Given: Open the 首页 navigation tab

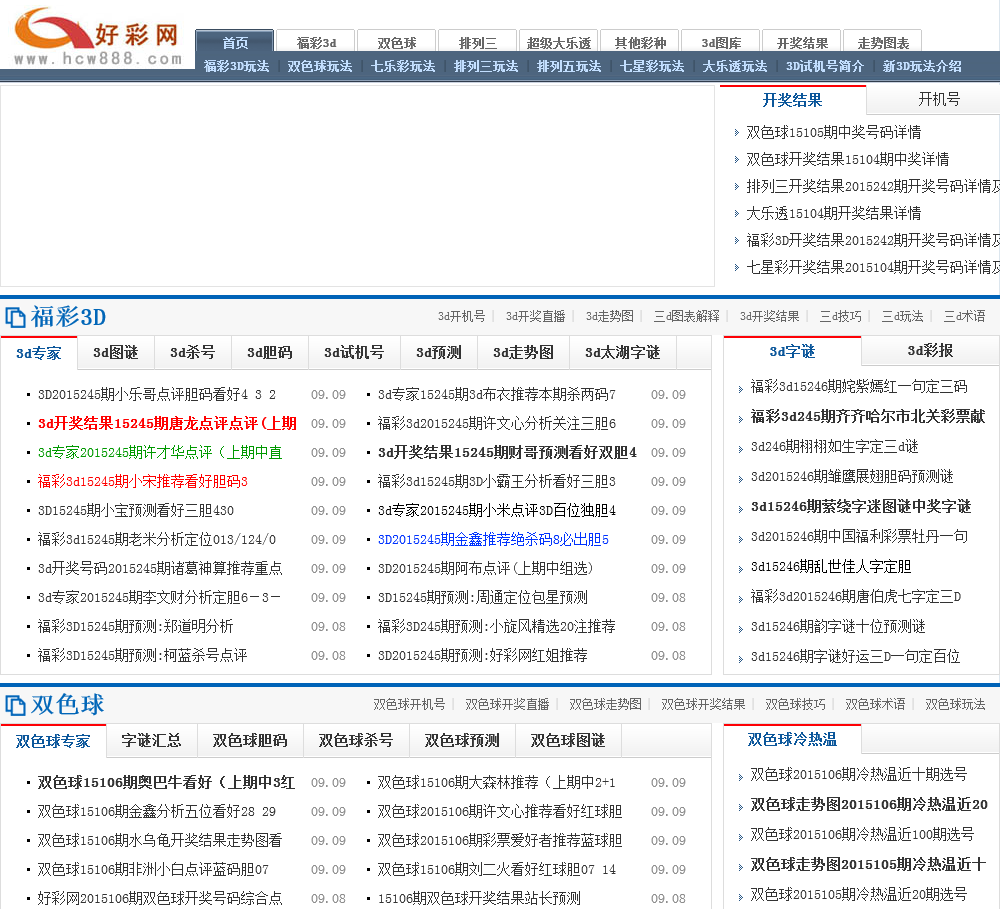Looking at the screenshot, I should [x=235, y=42].
